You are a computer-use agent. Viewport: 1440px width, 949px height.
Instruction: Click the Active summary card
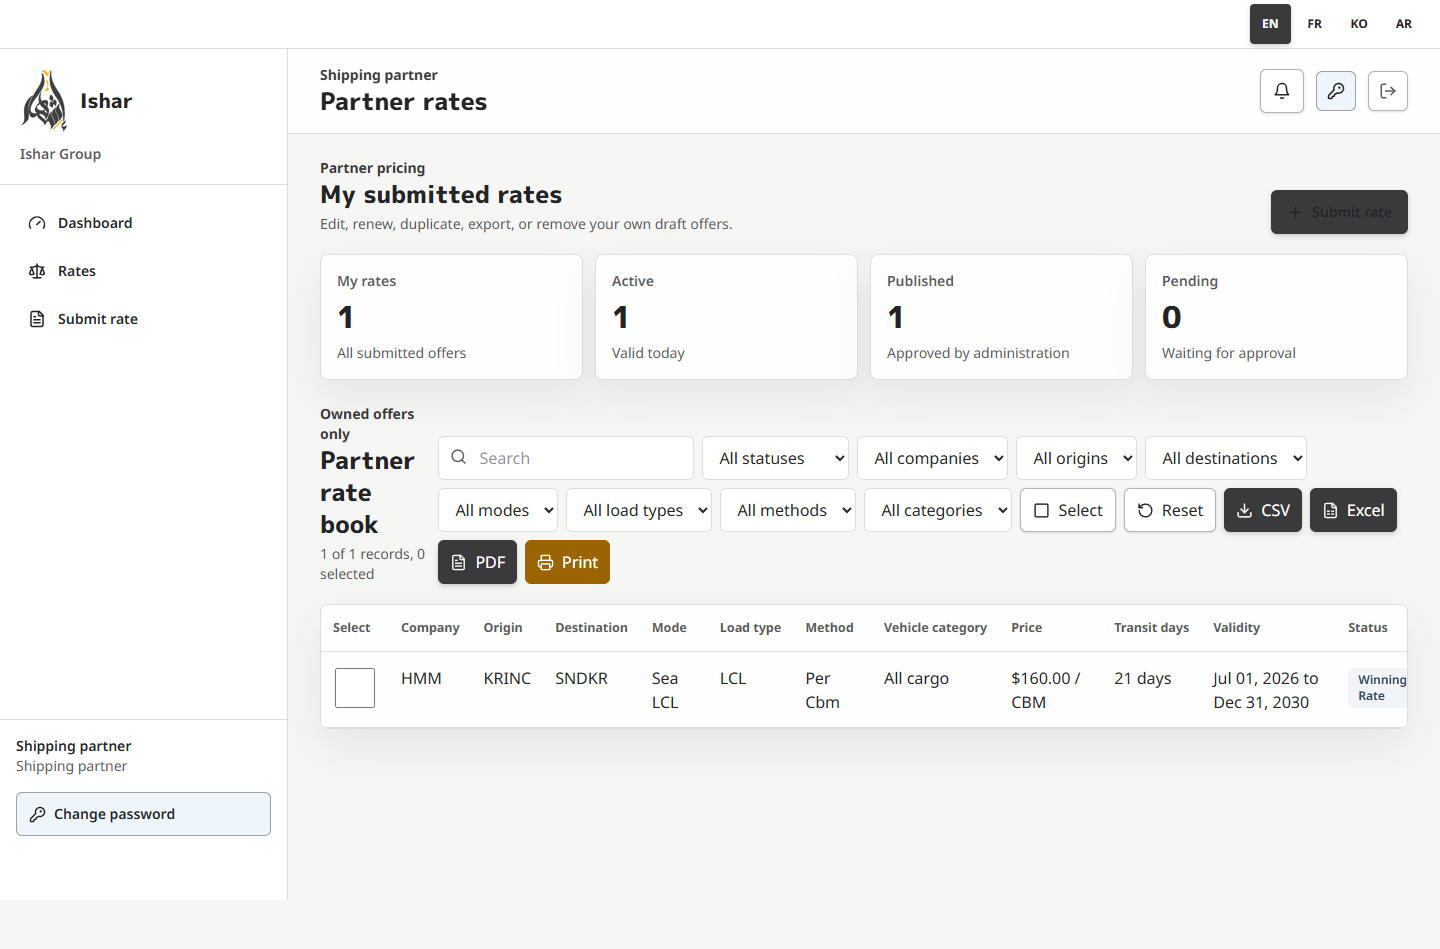click(726, 317)
